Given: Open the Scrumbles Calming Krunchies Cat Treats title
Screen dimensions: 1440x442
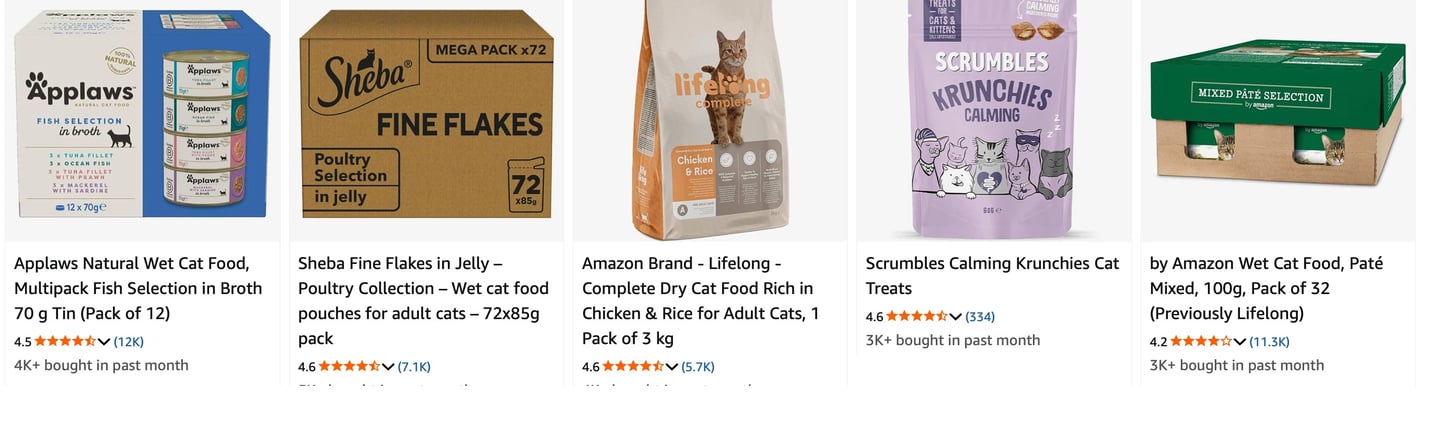Looking at the screenshot, I should (x=992, y=275).
